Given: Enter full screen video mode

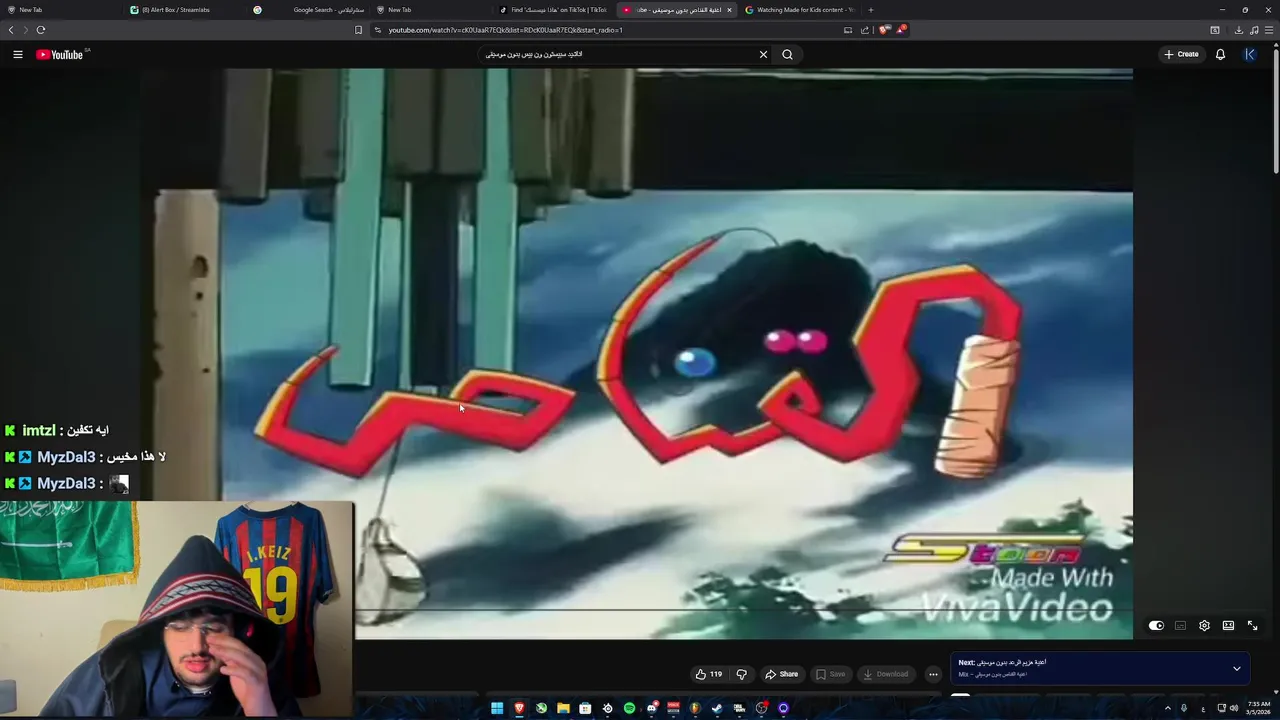Looking at the screenshot, I should click(1252, 626).
